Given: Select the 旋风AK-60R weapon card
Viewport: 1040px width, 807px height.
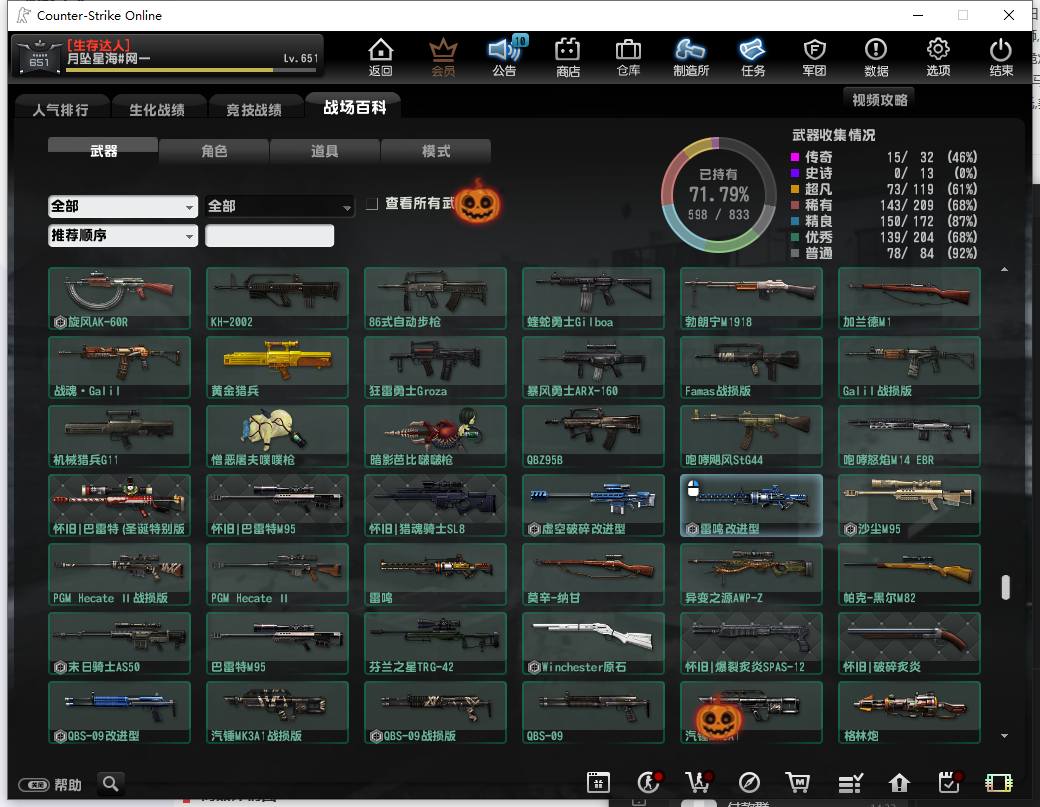Looking at the screenshot, I should (119, 298).
